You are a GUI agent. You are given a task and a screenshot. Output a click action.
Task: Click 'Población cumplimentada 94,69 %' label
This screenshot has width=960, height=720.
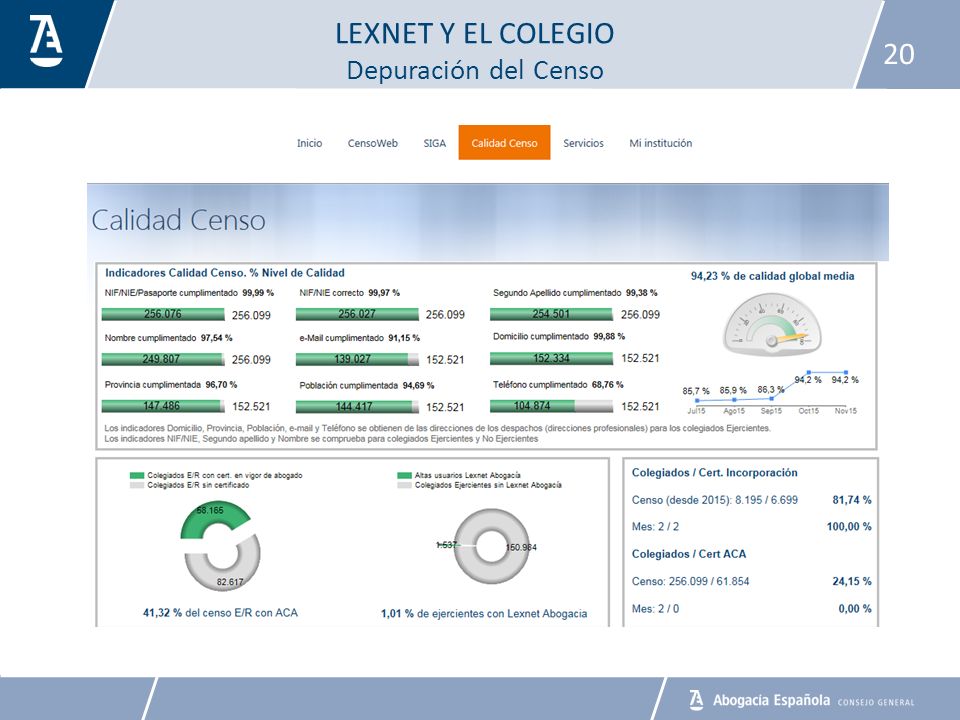coord(367,386)
